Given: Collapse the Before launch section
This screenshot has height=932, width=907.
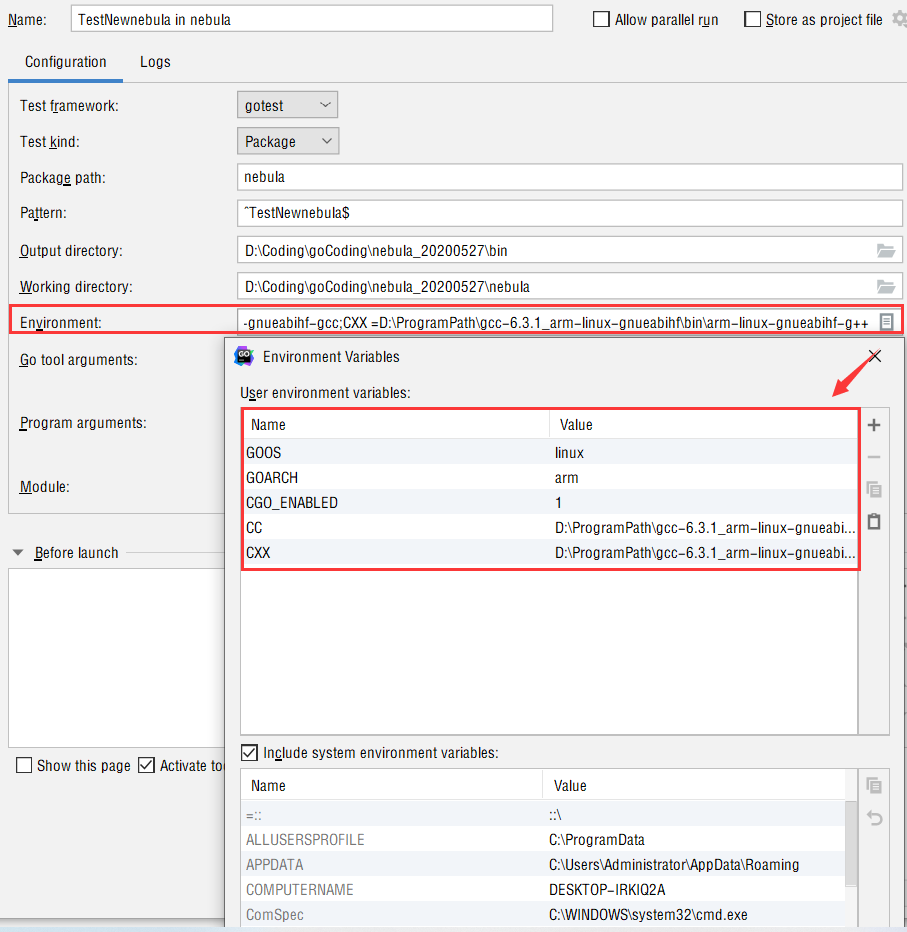Looking at the screenshot, I should tap(18, 553).
